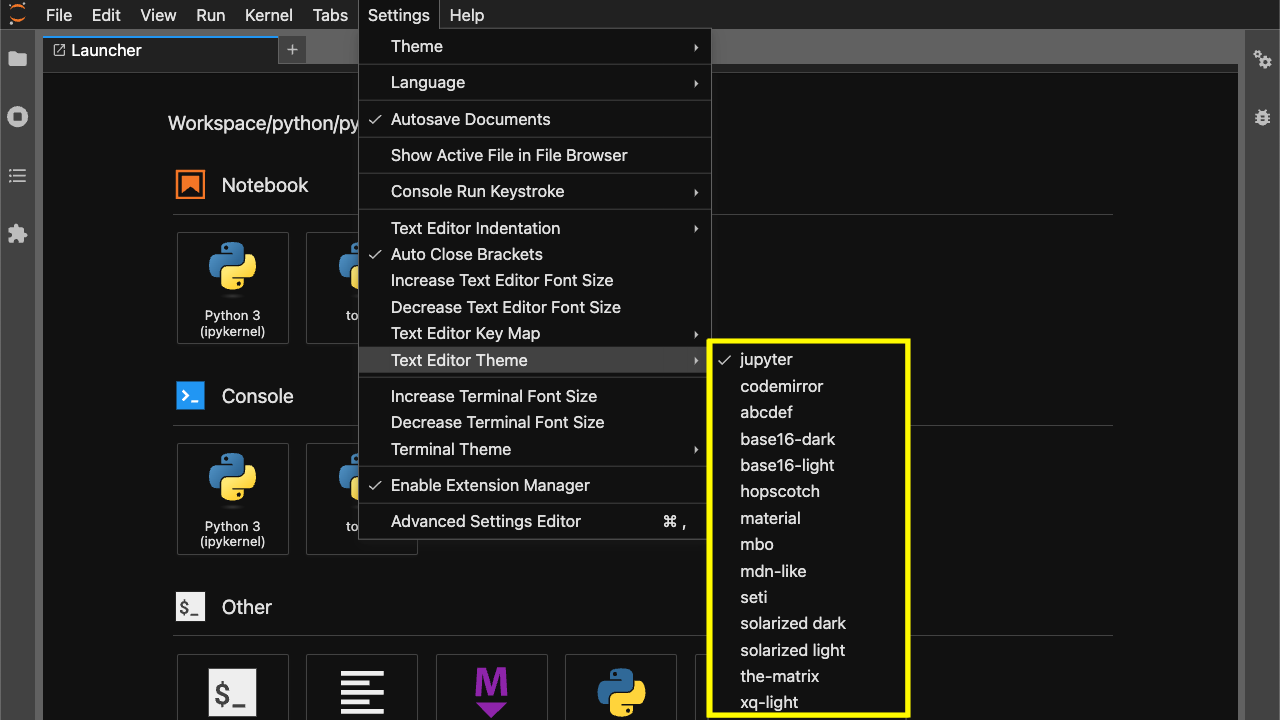Open the Help menu
This screenshot has width=1280, height=720.
point(467,15)
